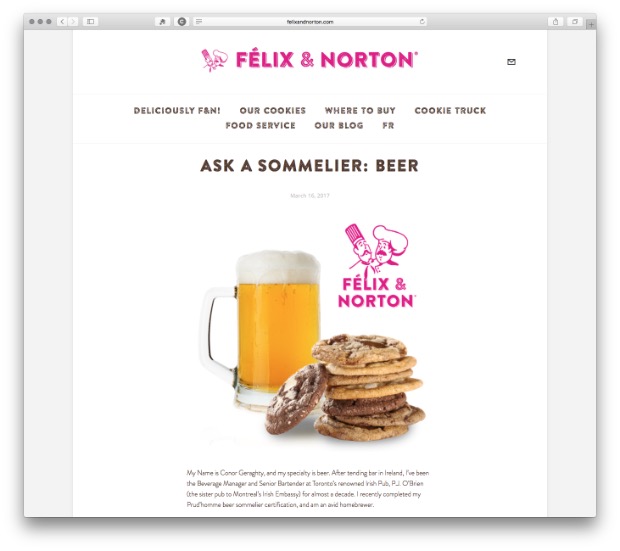Image resolution: width=620 pixels, height=551 pixels.
Task: Open the Deliciously F&N! menu item
Action: [x=177, y=110]
